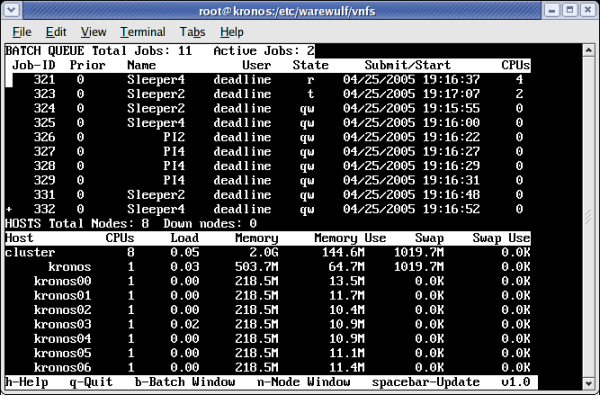This screenshot has width=600, height=395.
Task: Select job ID 327
Action: (x=44, y=152)
